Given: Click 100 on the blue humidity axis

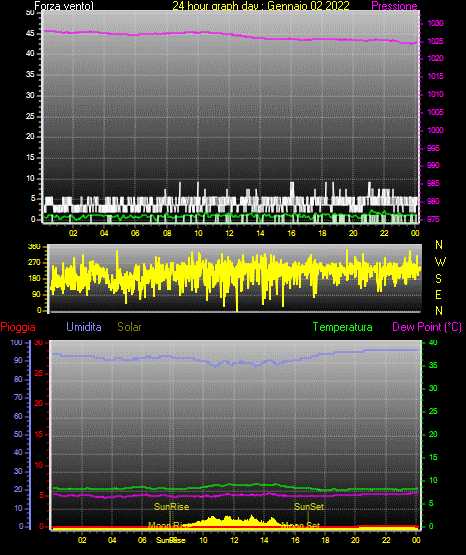Looking at the screenshot, I should click(x=17, y=343).
